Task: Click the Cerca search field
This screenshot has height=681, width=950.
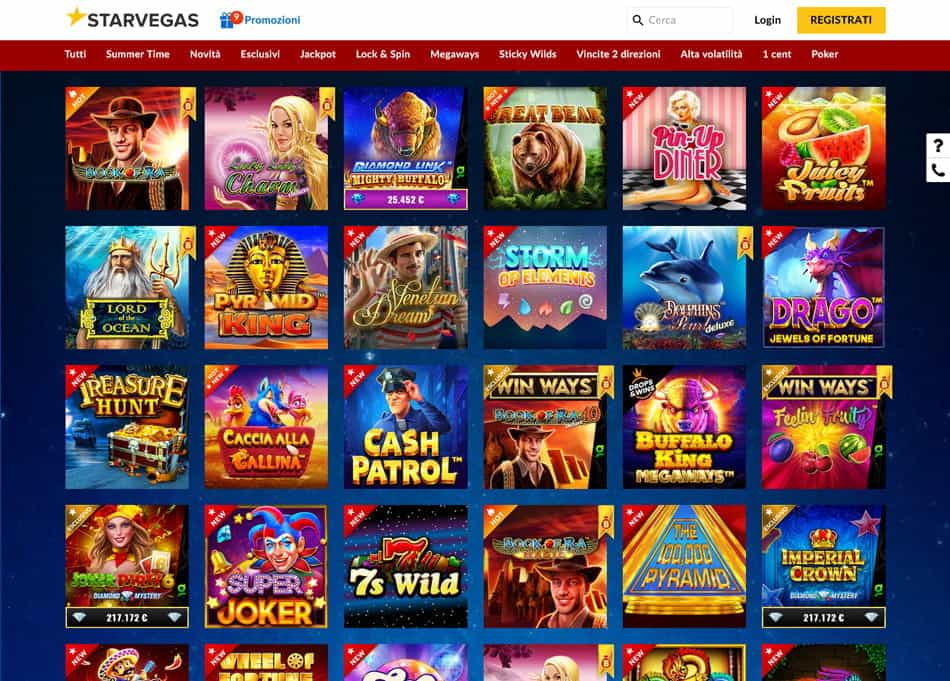Action: [680, 20]
